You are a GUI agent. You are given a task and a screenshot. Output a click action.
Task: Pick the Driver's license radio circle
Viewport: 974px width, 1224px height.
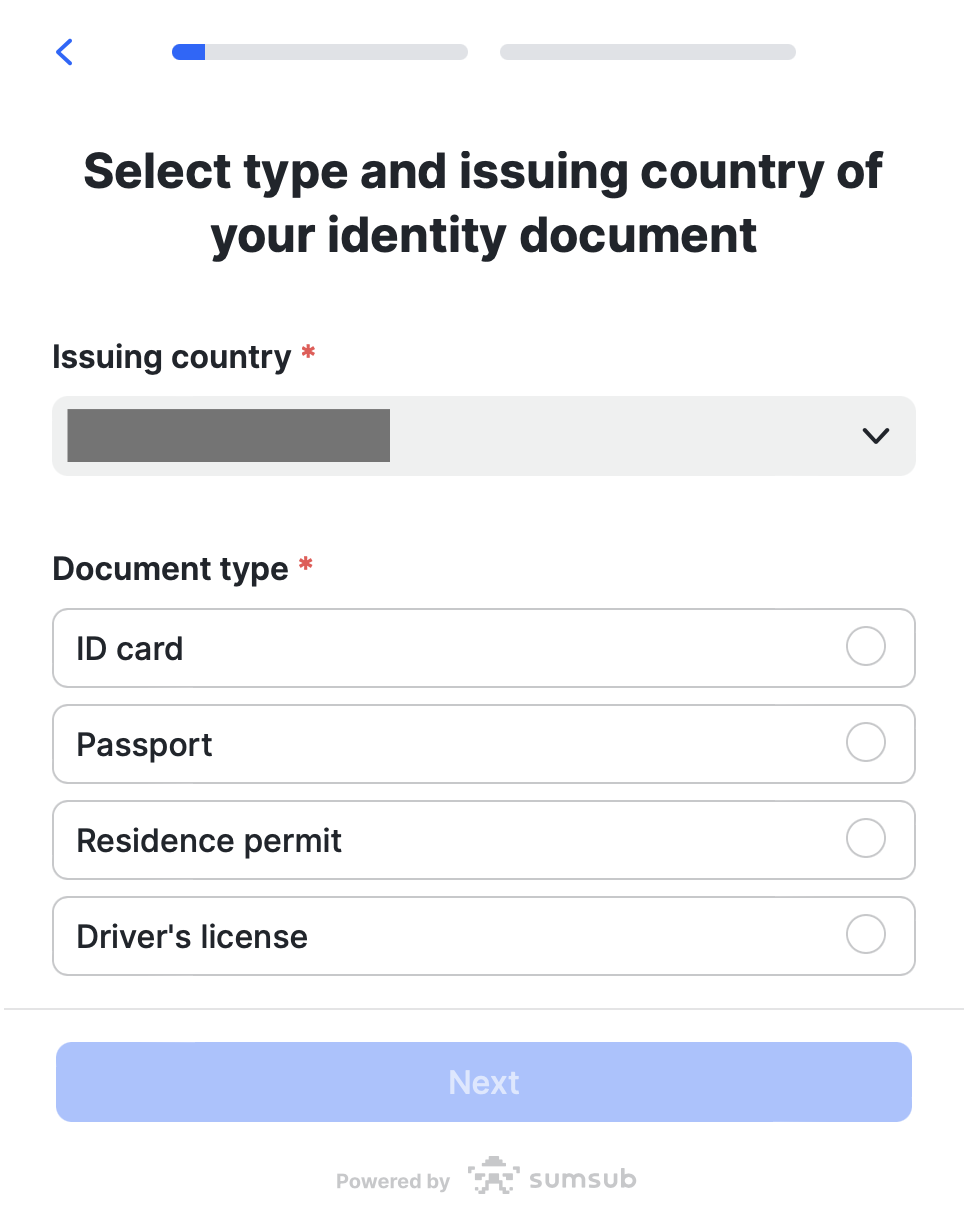[x=865, y=935]
